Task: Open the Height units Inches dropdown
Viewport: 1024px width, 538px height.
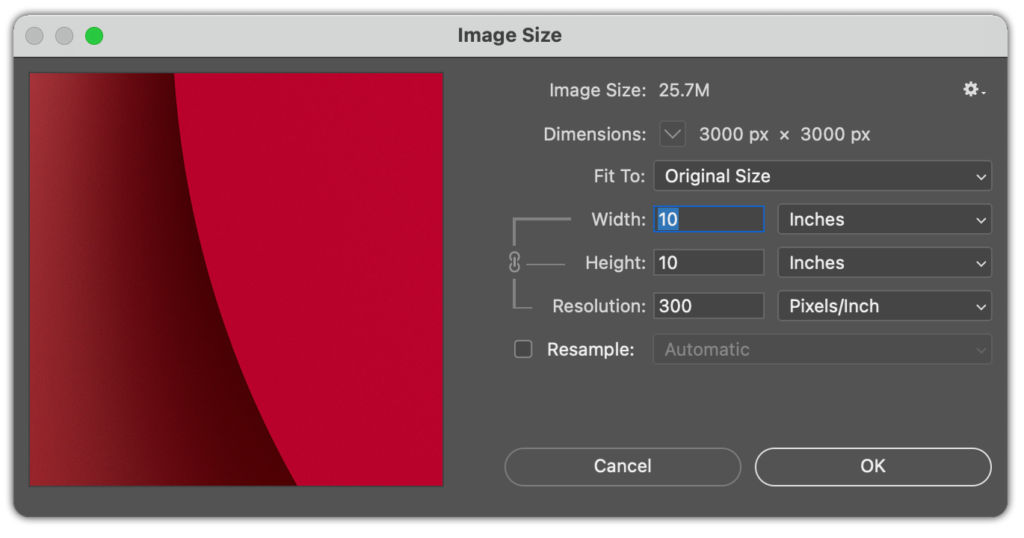Action: pyautogui.click(x=884, y=262)
